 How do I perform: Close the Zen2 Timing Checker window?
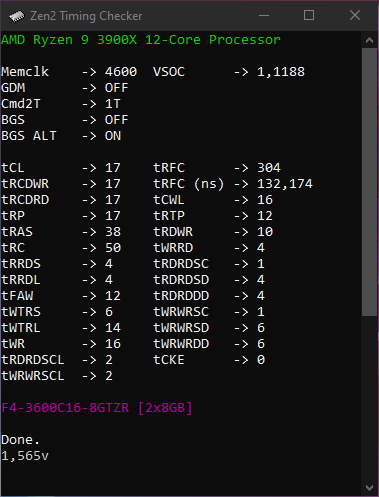(355, 16)
